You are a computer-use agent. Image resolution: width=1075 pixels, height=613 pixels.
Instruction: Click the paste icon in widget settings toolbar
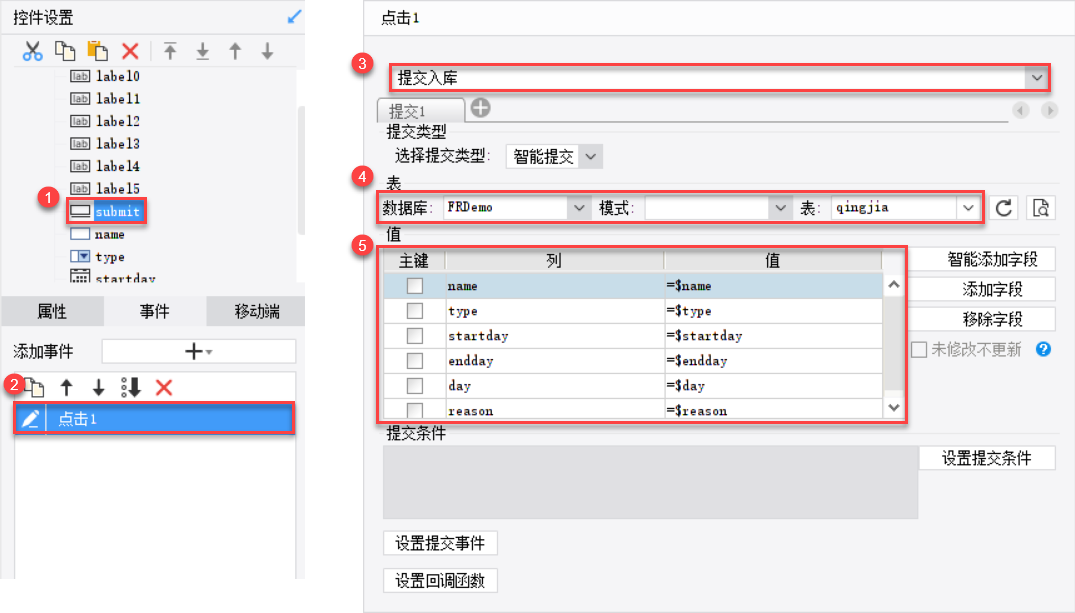97,51
